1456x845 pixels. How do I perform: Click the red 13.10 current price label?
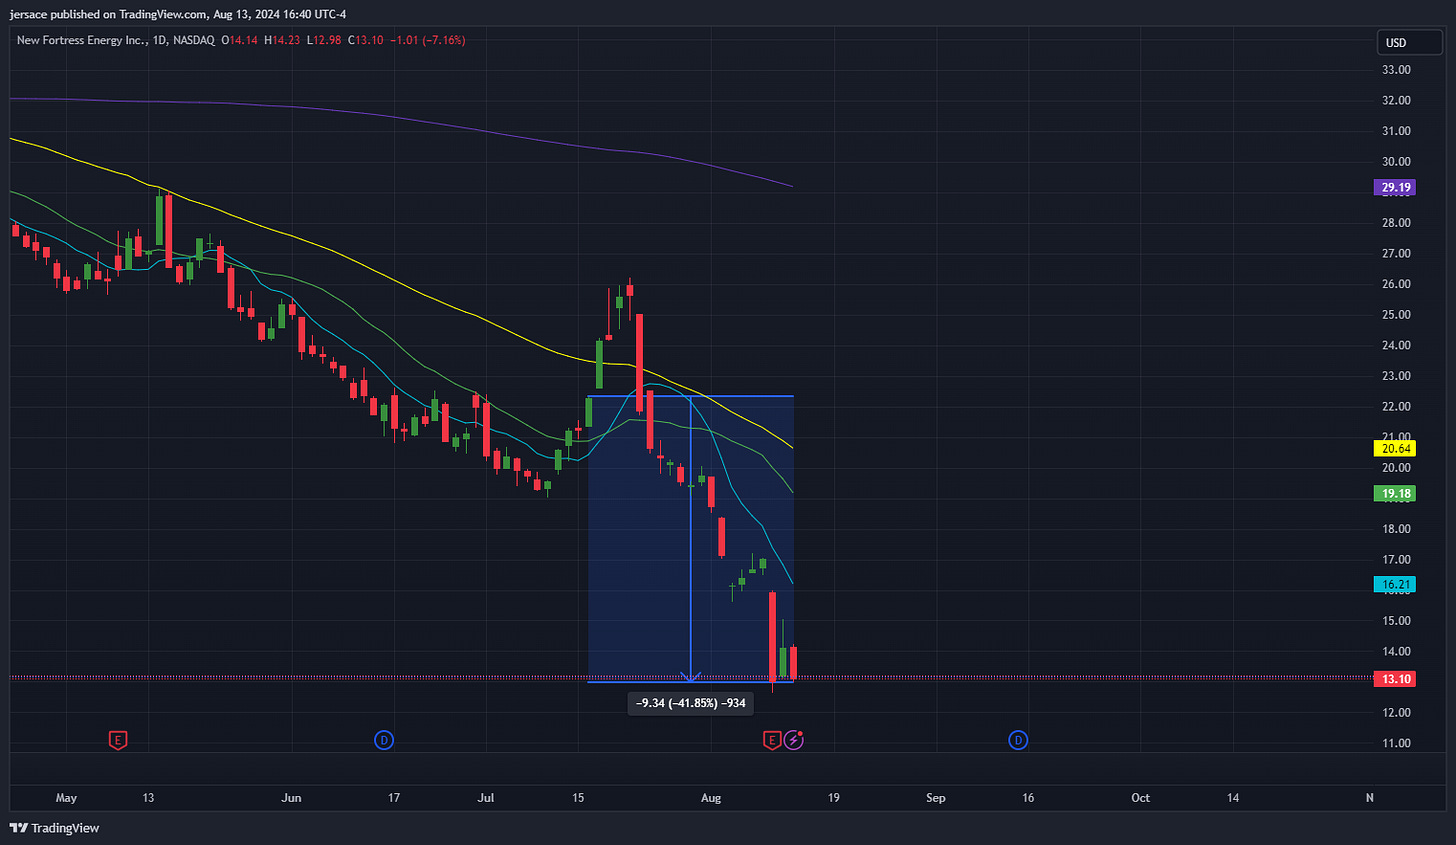pos(1396,679)
